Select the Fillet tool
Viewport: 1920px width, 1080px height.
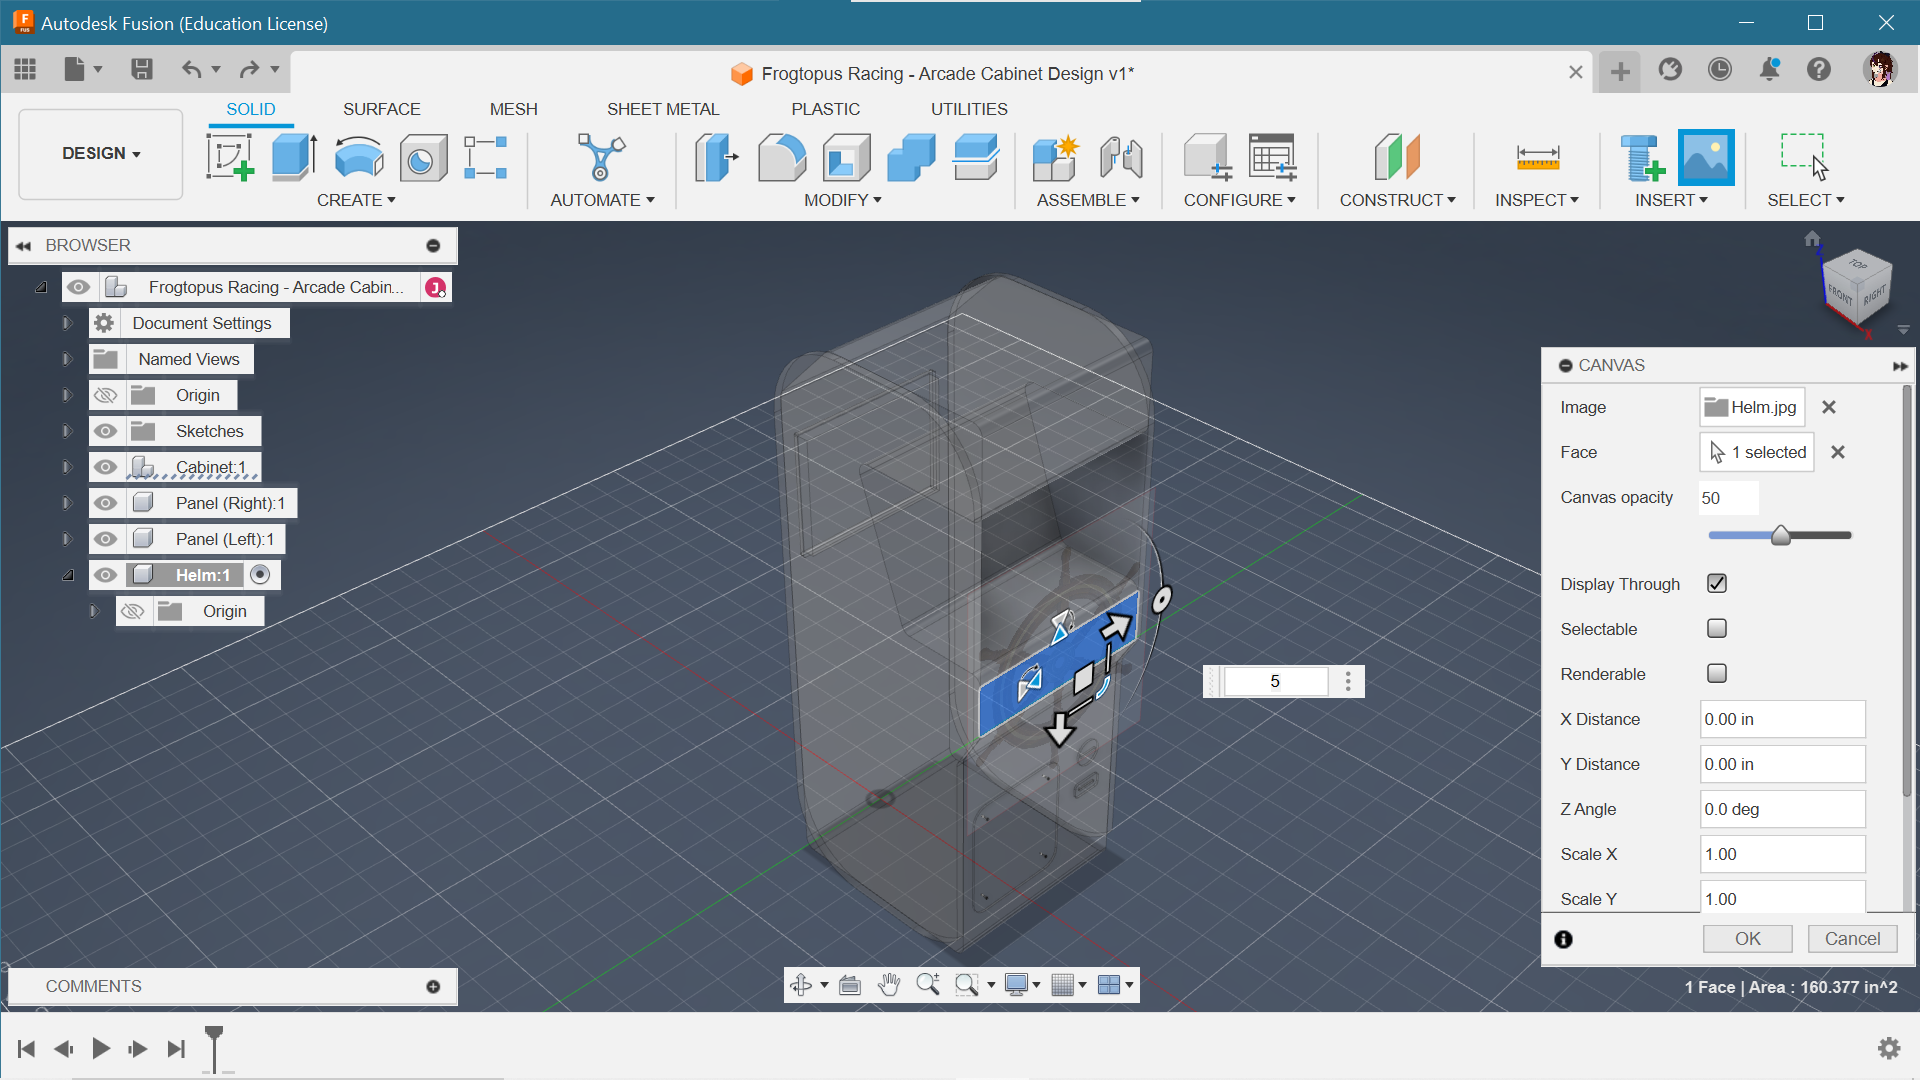tap(781, 158)
